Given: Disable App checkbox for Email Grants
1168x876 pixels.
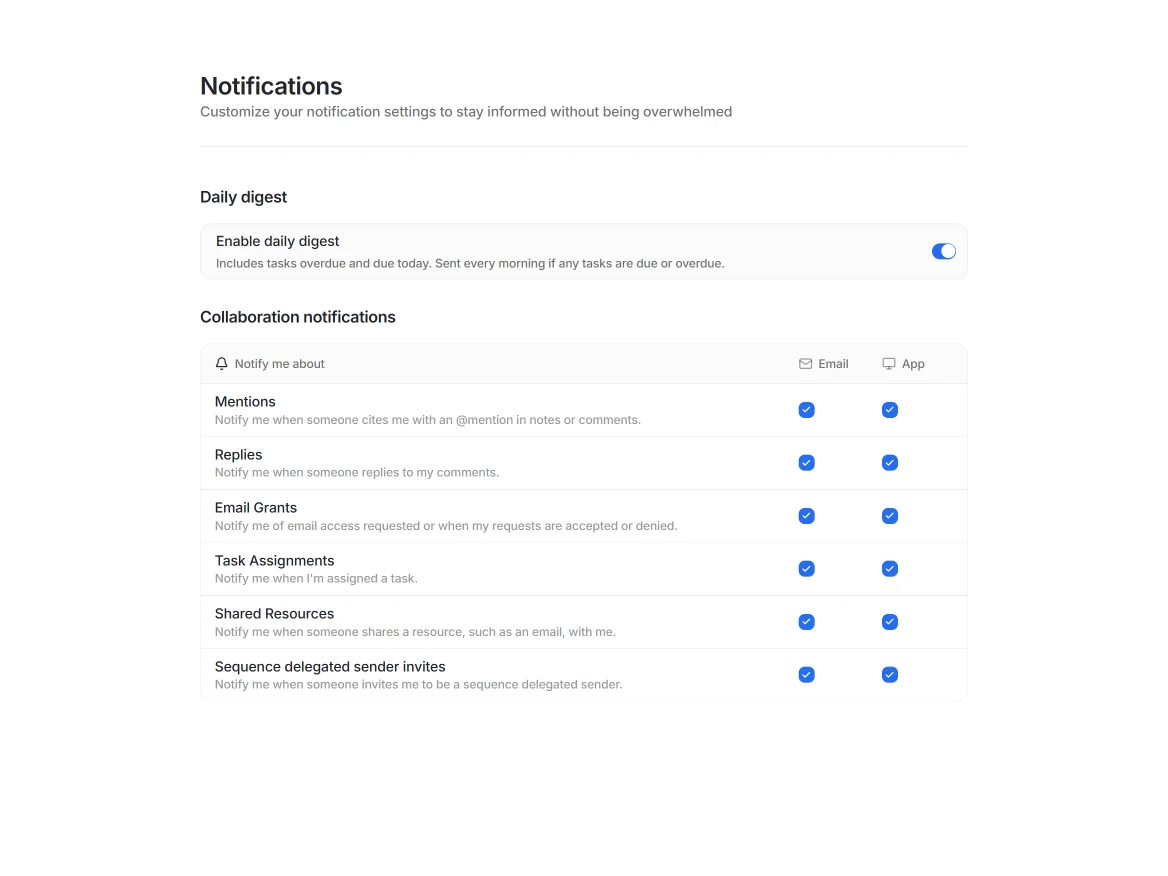Looking at the screenshot, I should (x=889, y=516).
